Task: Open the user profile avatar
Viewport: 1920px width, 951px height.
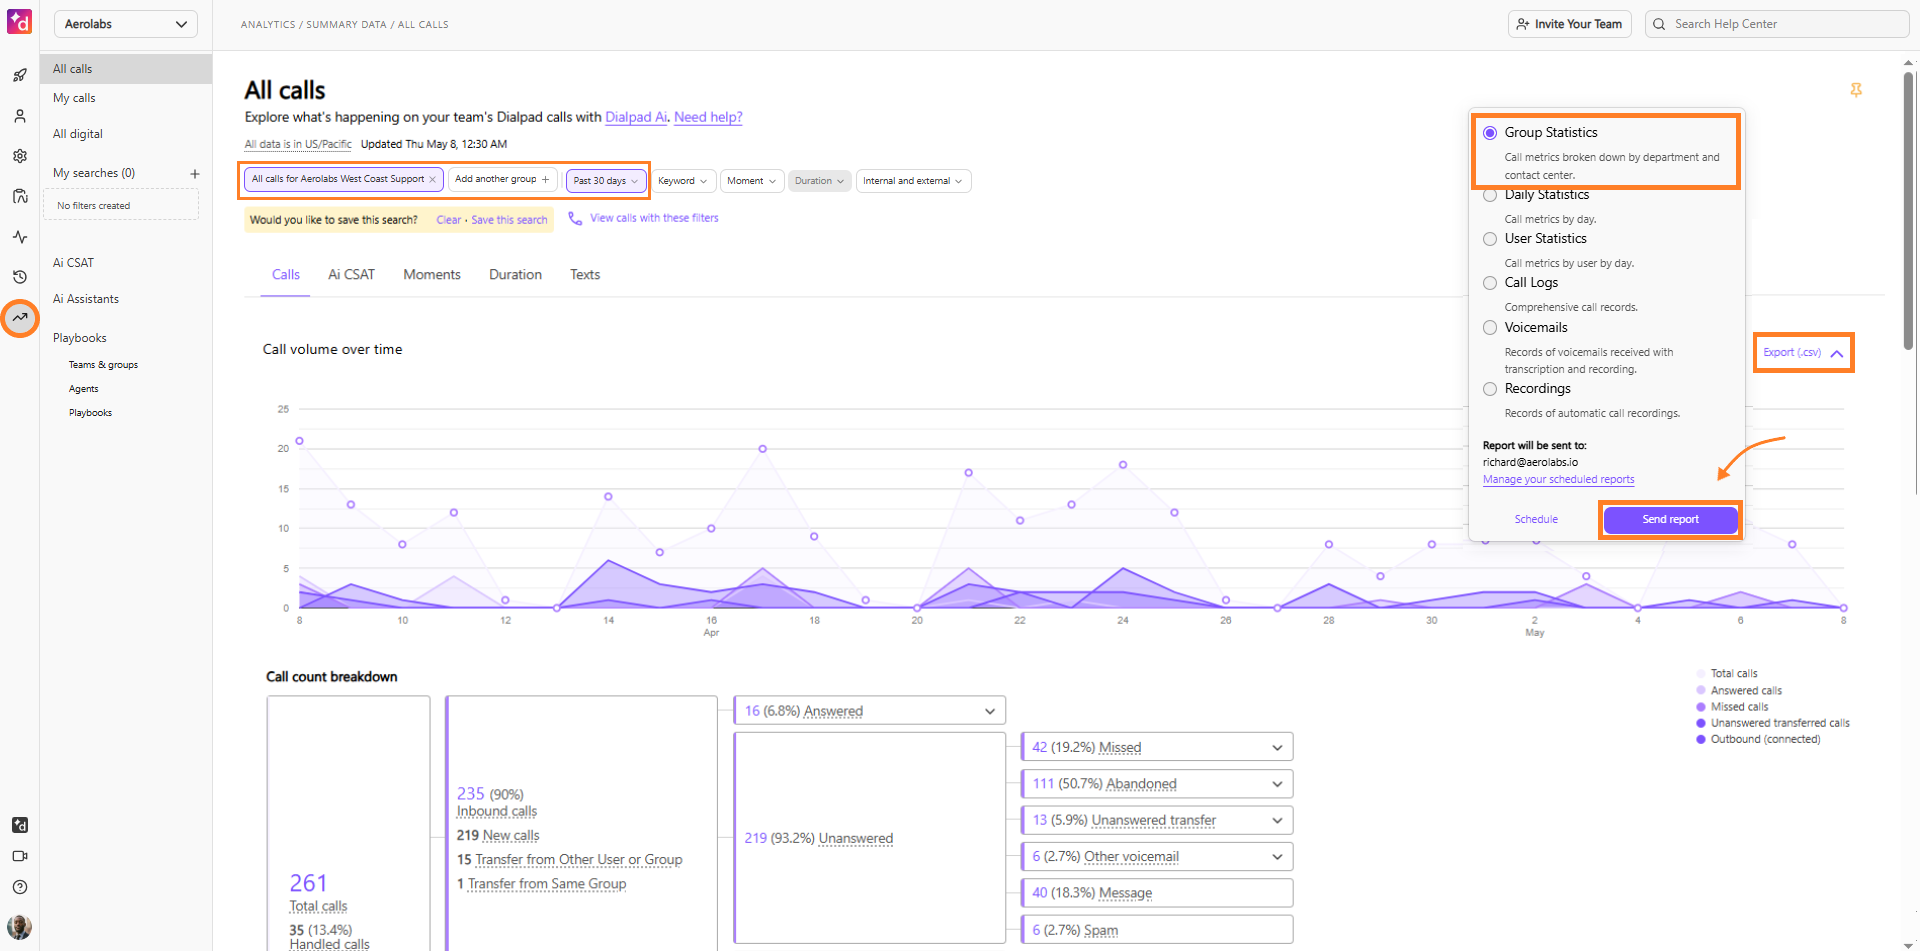Action: point(20,927)
